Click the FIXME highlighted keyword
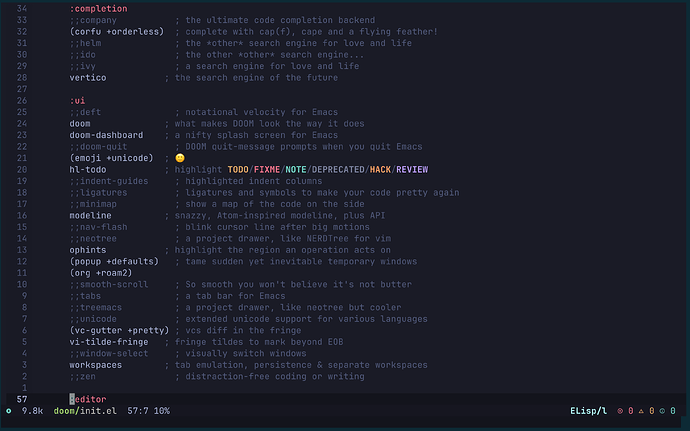The width and height of the screenshot is (690, 431). (x=267, y=169)
